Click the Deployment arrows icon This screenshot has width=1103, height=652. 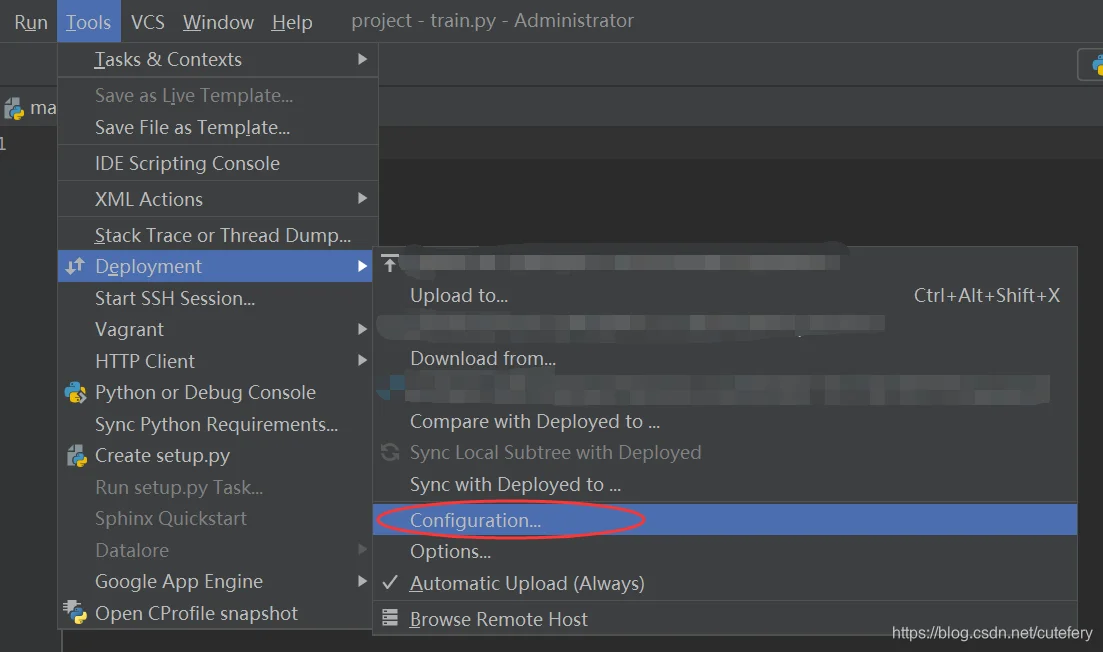click(75, 266)
